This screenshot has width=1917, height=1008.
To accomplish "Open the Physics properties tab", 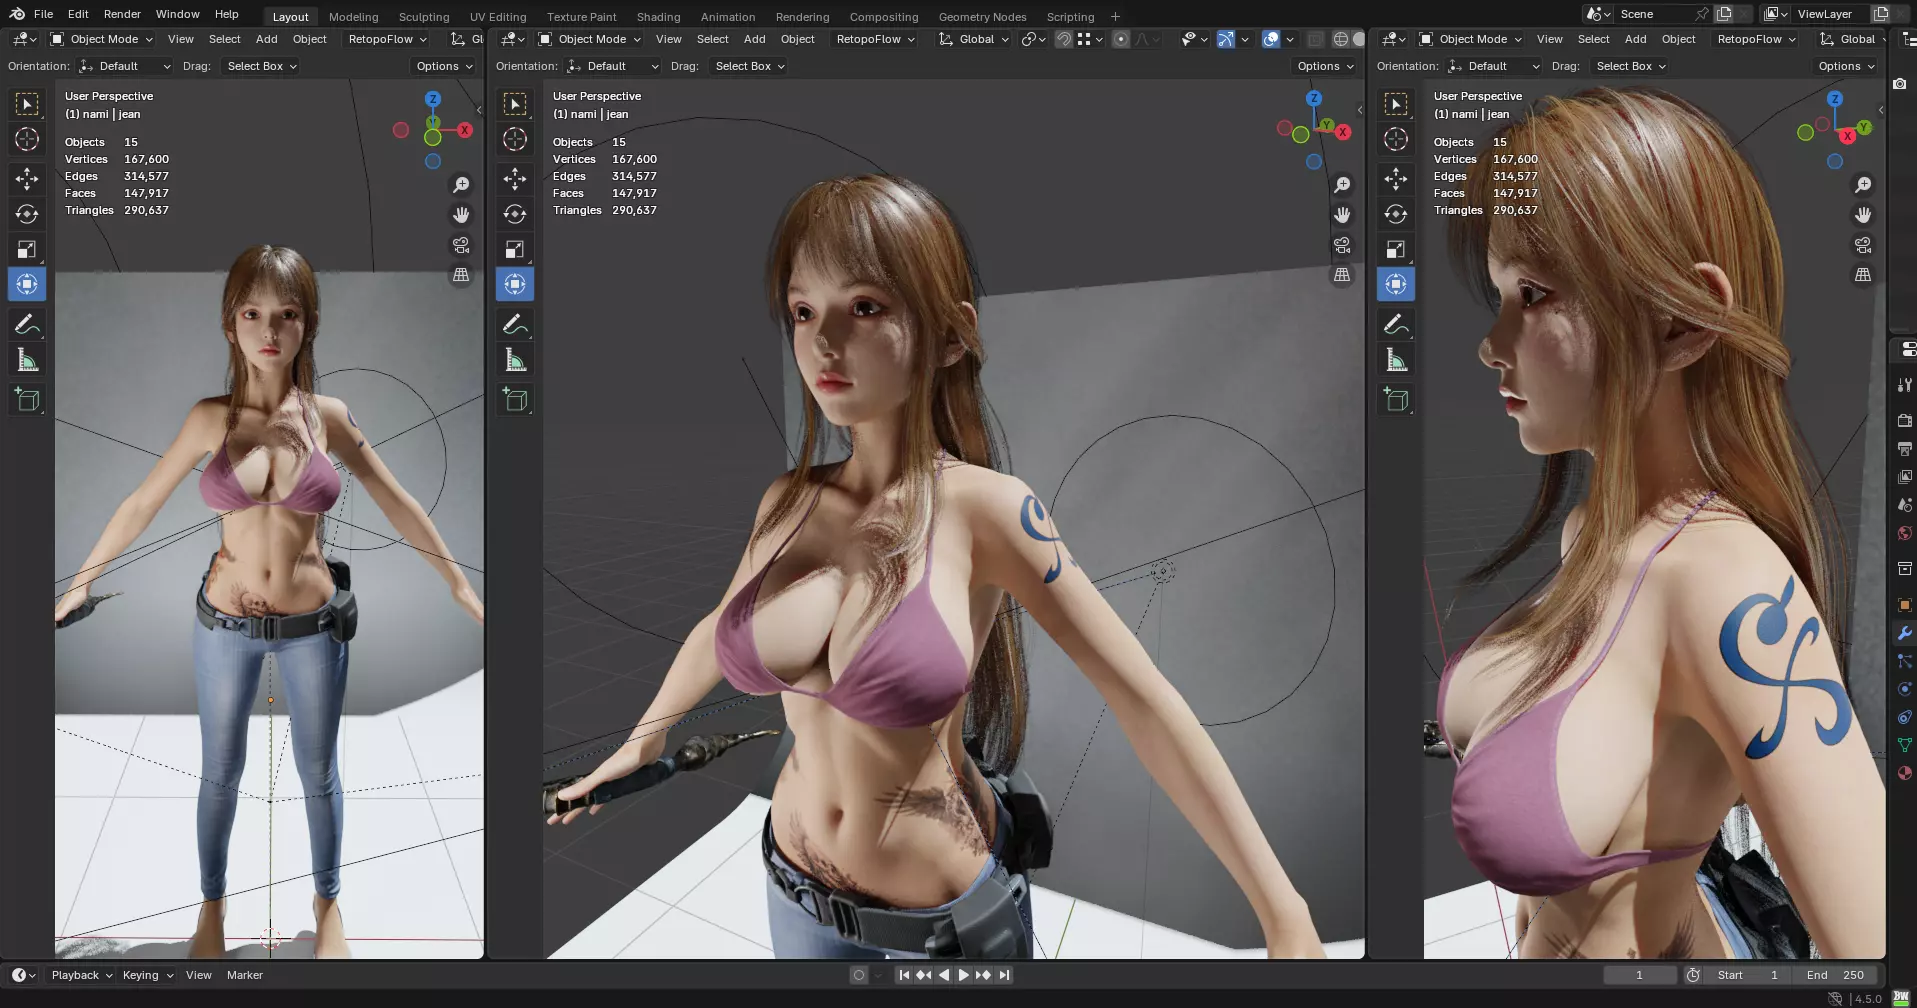I will click(x=1904, y=689).
